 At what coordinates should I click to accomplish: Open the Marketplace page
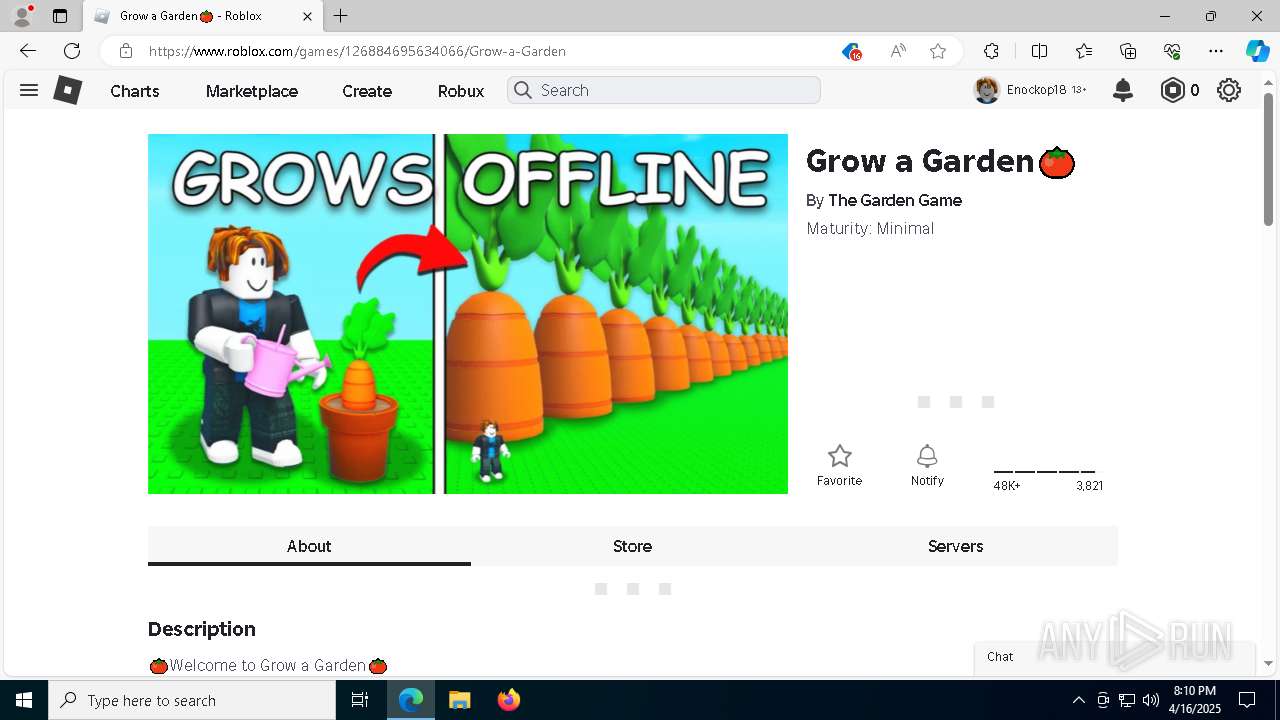click(252, 91)
